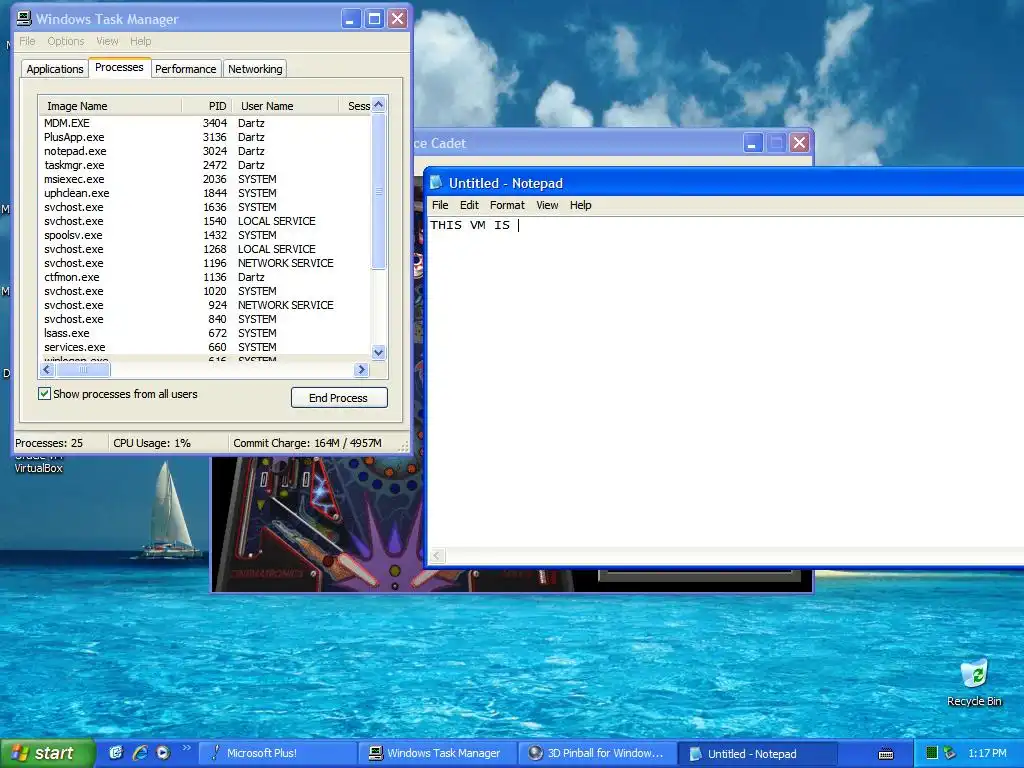Click the tray icon beside the clock

tap(950, 753)
